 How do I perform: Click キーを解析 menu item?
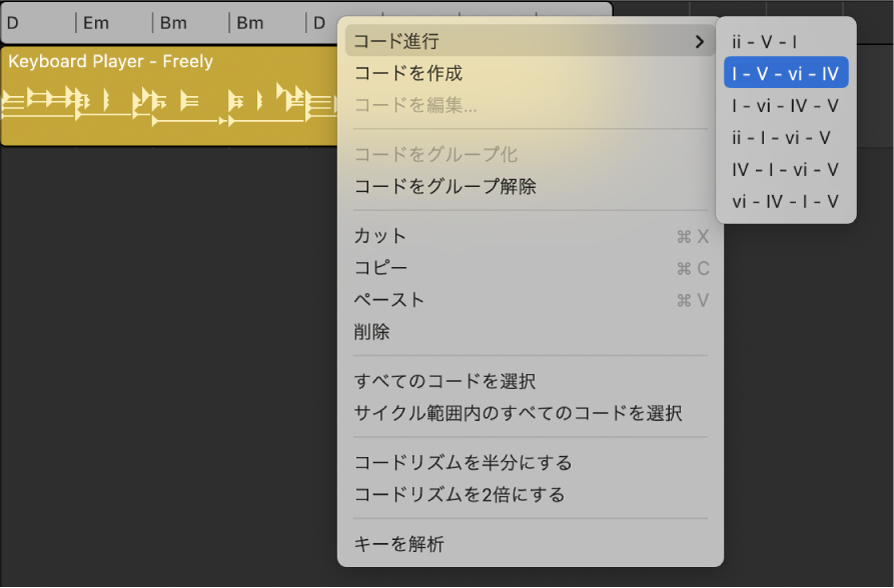tap(399, 545)
